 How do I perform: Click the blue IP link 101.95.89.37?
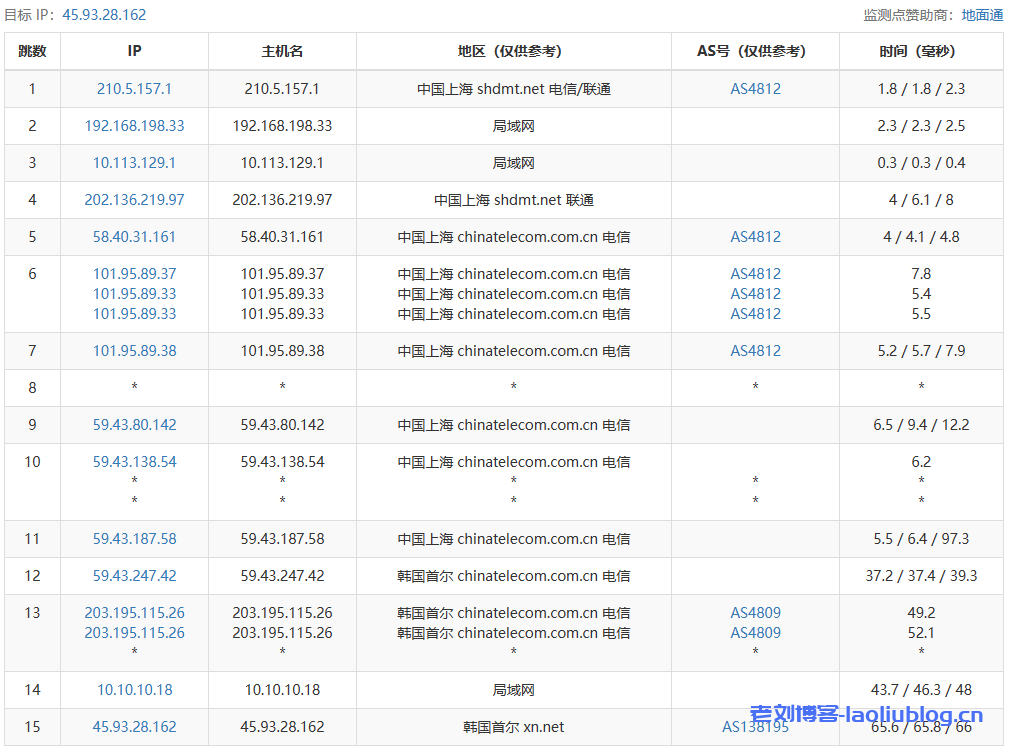point(134,274)
